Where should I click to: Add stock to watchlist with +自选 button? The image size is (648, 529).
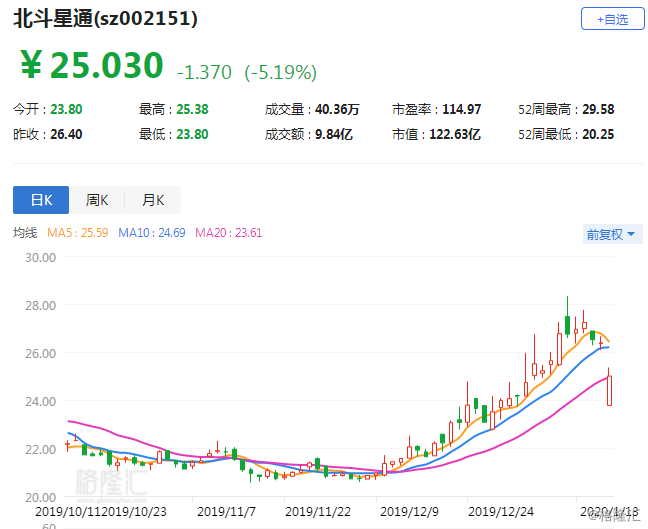[x=612, y=19]
